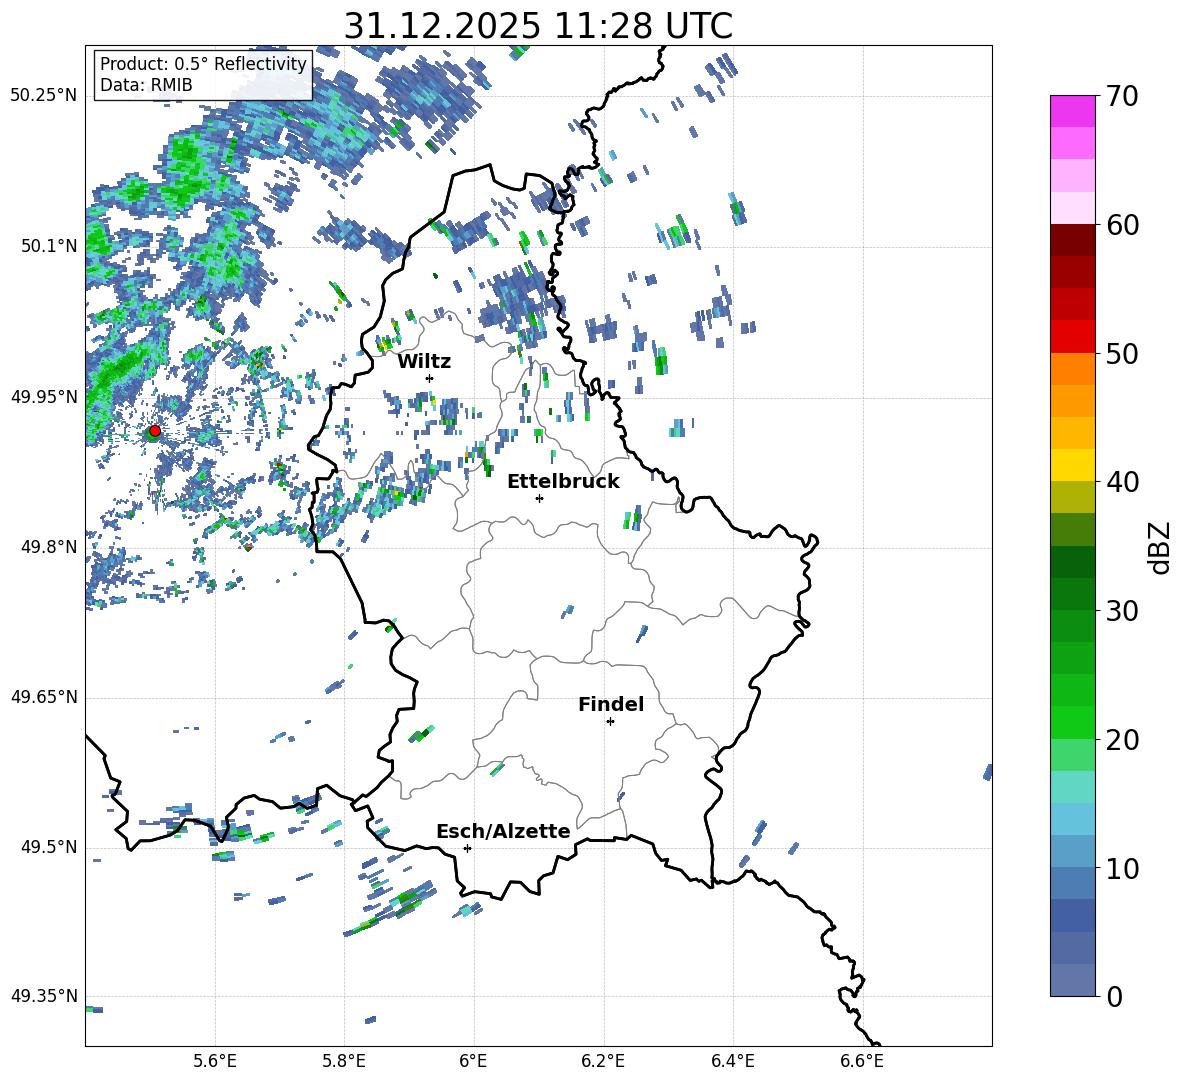Click the 49.35°N latitude label
The height and width of the screenshot is (1081, 1184).
pyautogui.click(x=44, y=996)
